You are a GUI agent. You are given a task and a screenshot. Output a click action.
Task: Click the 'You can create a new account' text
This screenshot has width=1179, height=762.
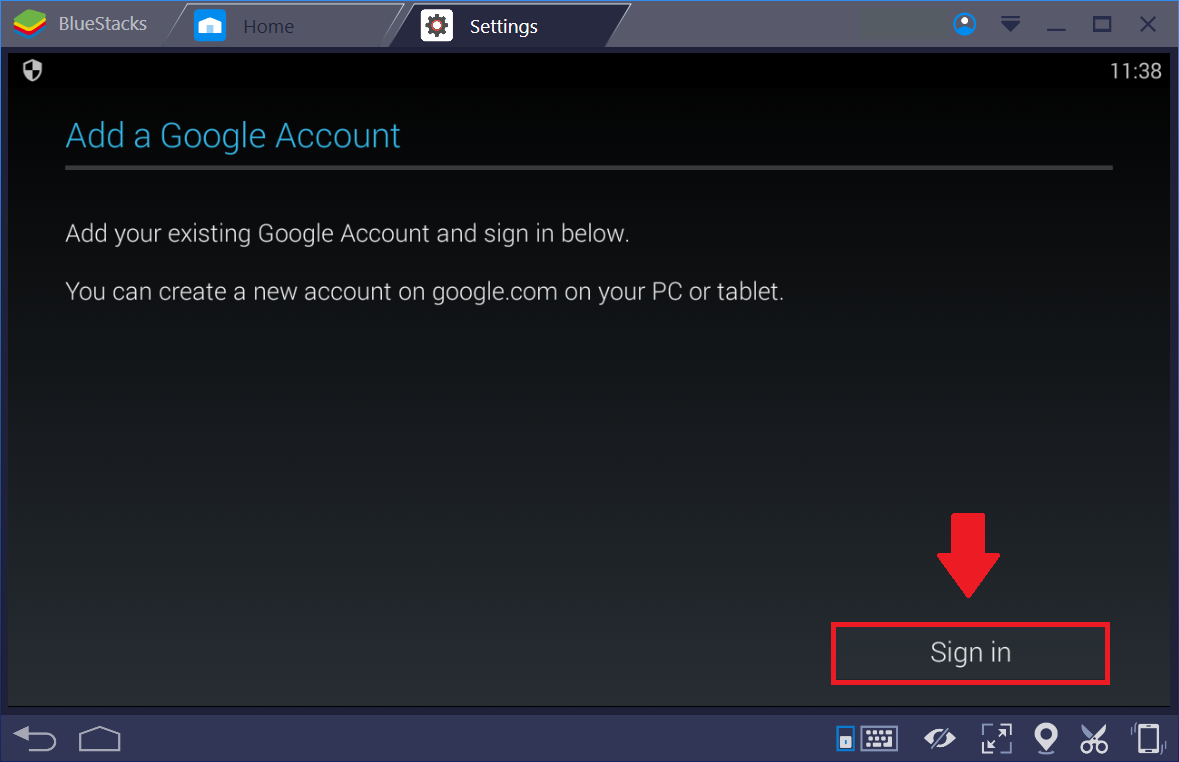pyautogui.click(x=425, y=292)
